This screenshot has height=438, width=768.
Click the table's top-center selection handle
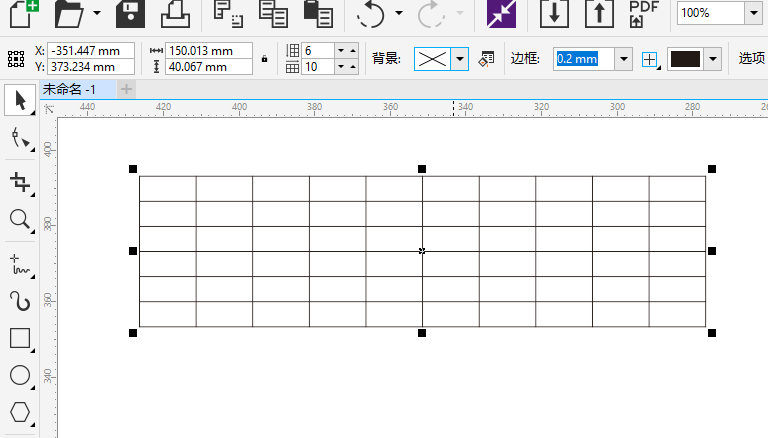pos(422,169)
